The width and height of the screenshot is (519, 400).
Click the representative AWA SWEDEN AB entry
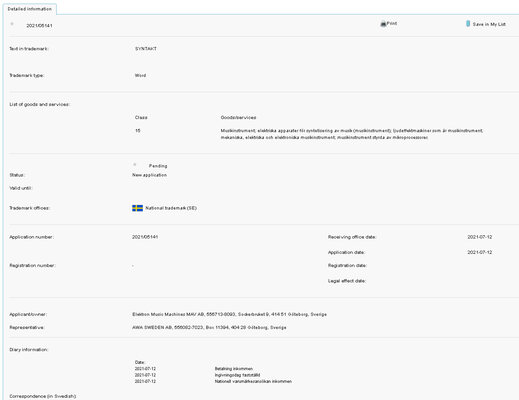[x=209, y=327]
